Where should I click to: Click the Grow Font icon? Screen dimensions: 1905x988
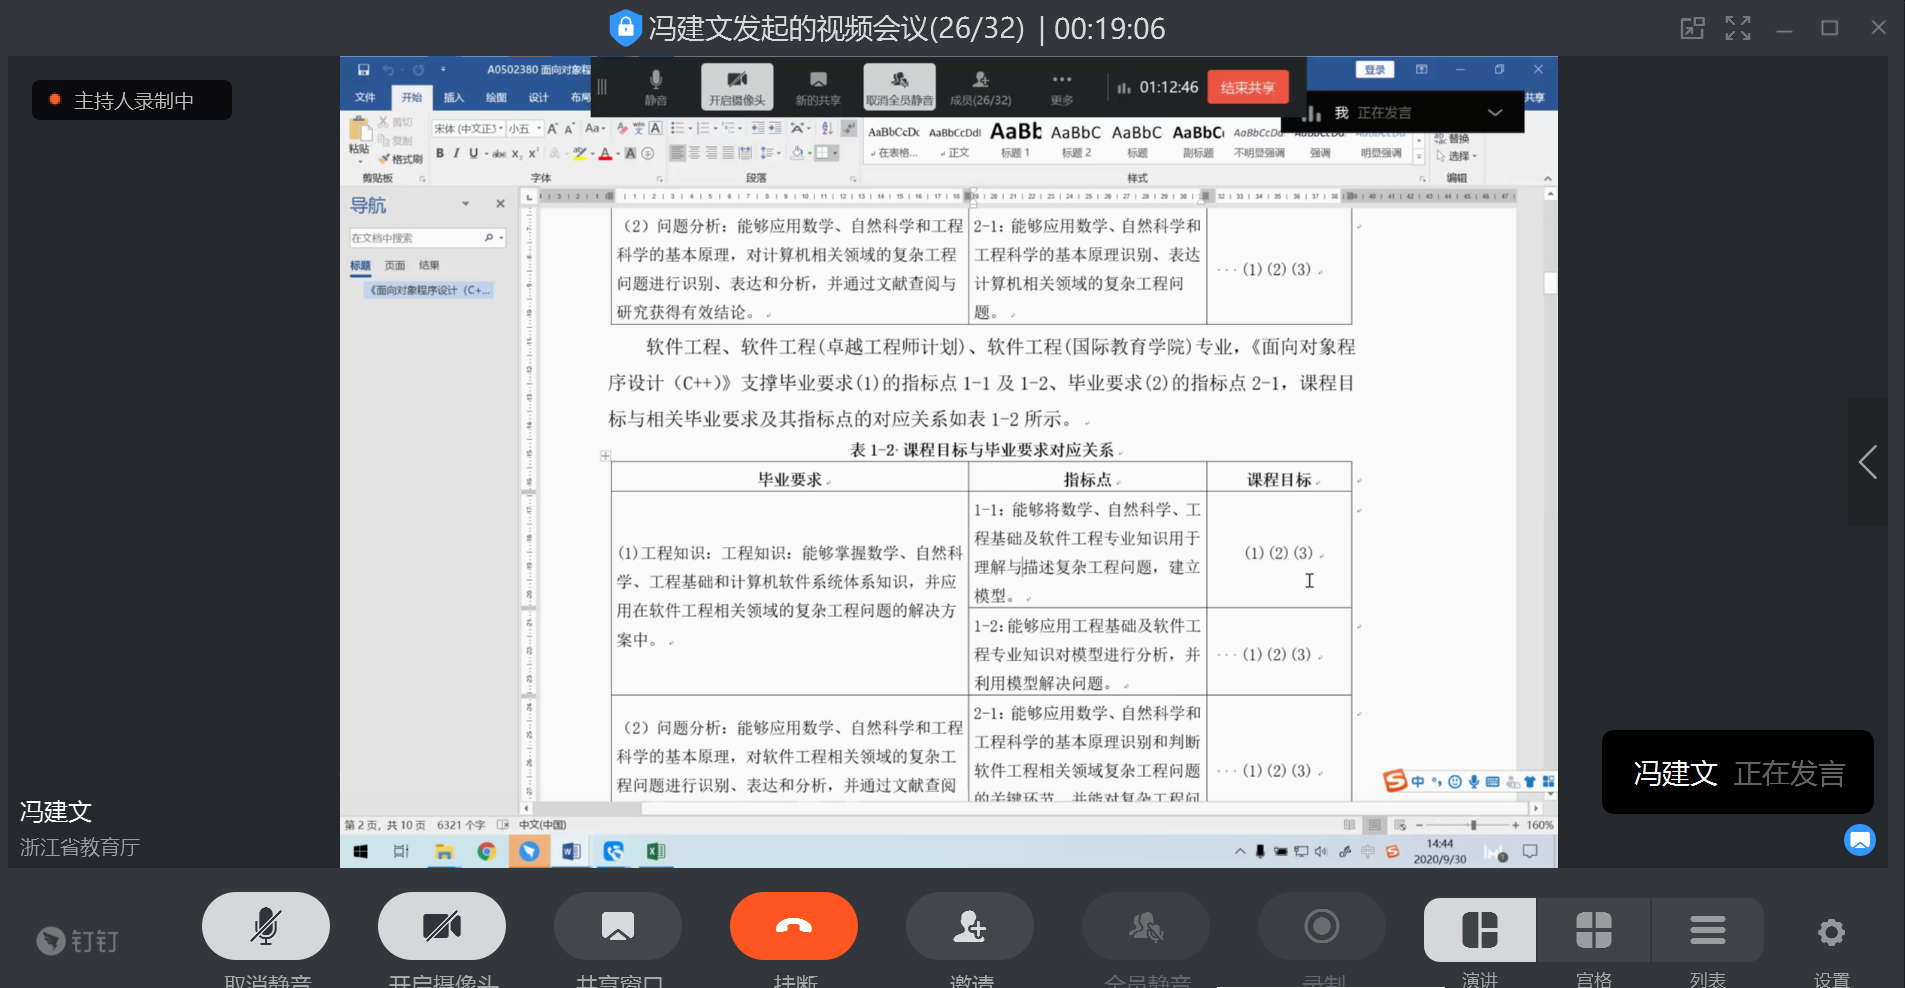point(552,129)
